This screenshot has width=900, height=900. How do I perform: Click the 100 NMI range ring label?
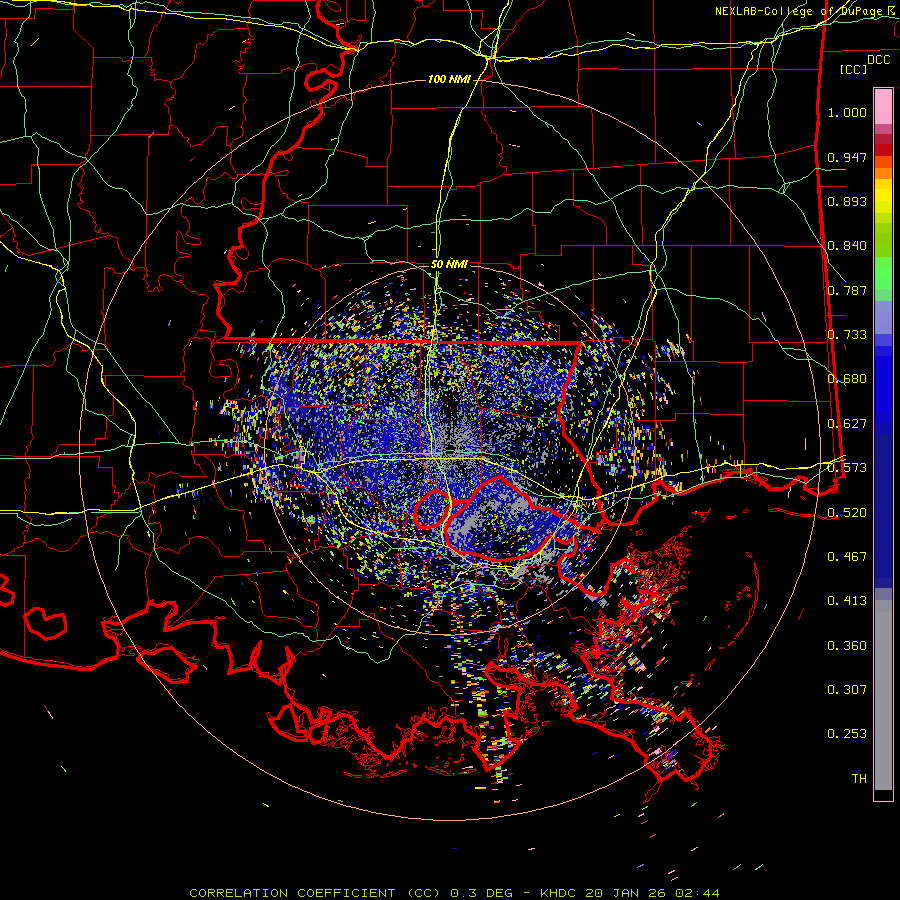click(x=449, y=79)
